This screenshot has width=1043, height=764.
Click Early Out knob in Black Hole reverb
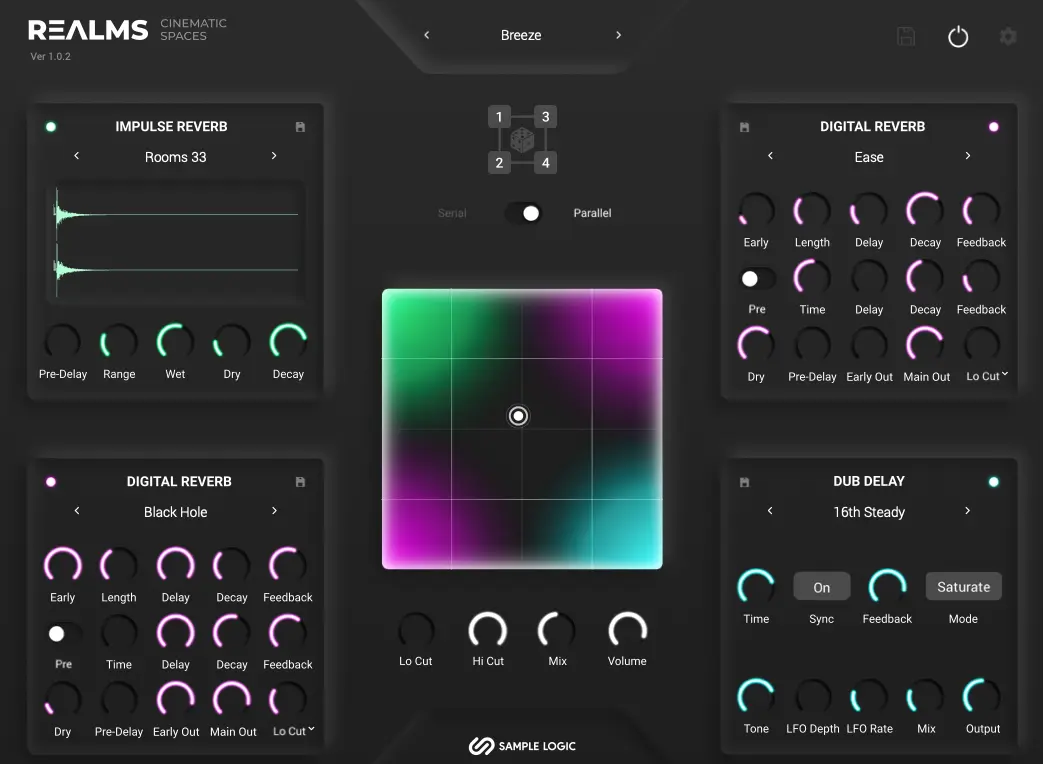click(176, 700)
